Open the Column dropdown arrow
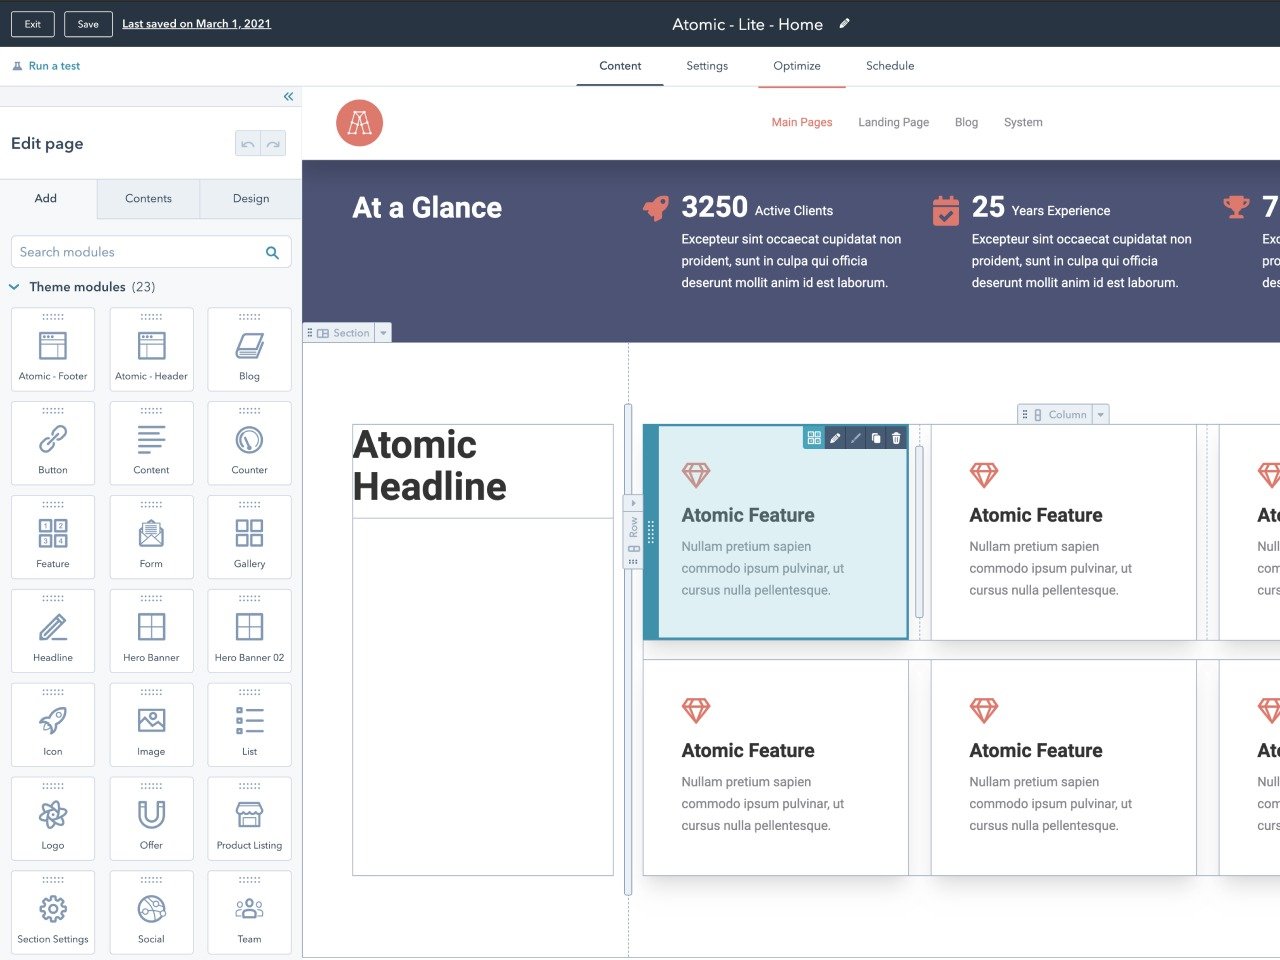 pos(1101,414)
